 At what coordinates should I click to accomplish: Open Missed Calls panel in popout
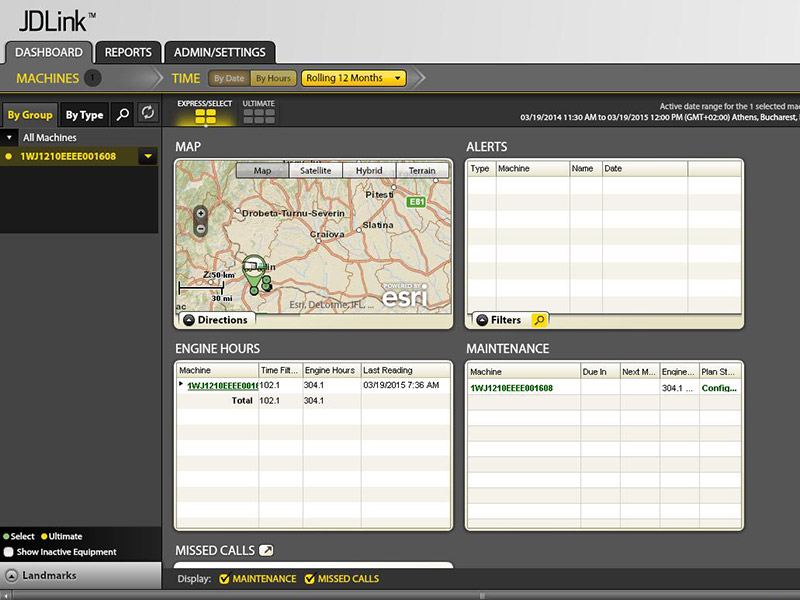[266, 551]
